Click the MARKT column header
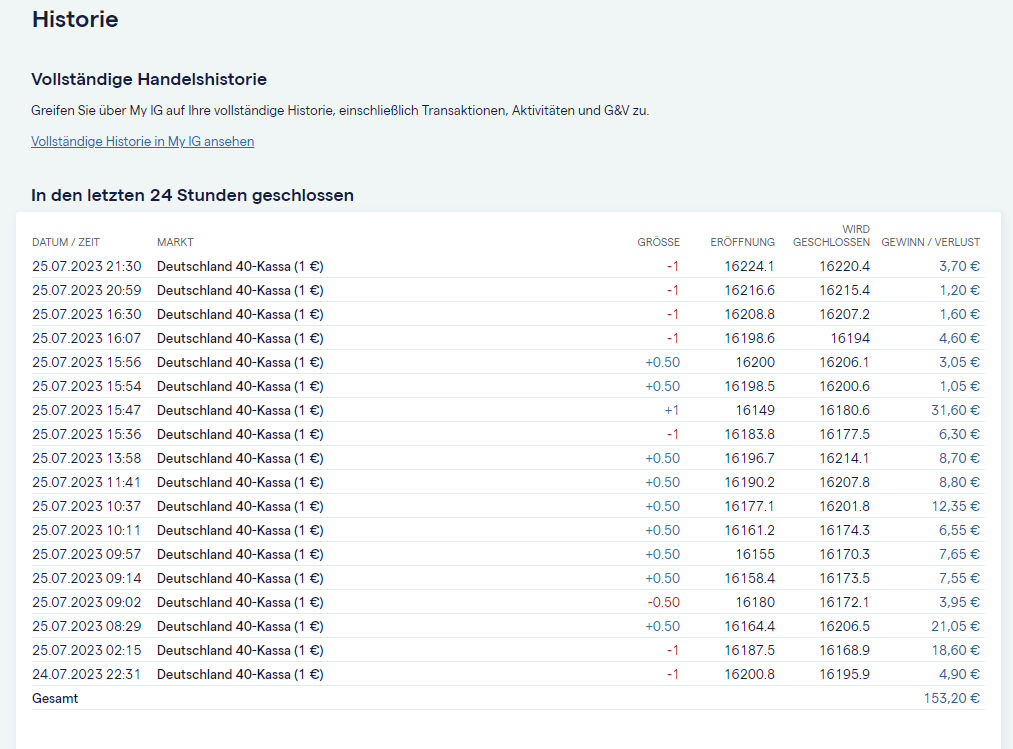 tap(175, 242)
